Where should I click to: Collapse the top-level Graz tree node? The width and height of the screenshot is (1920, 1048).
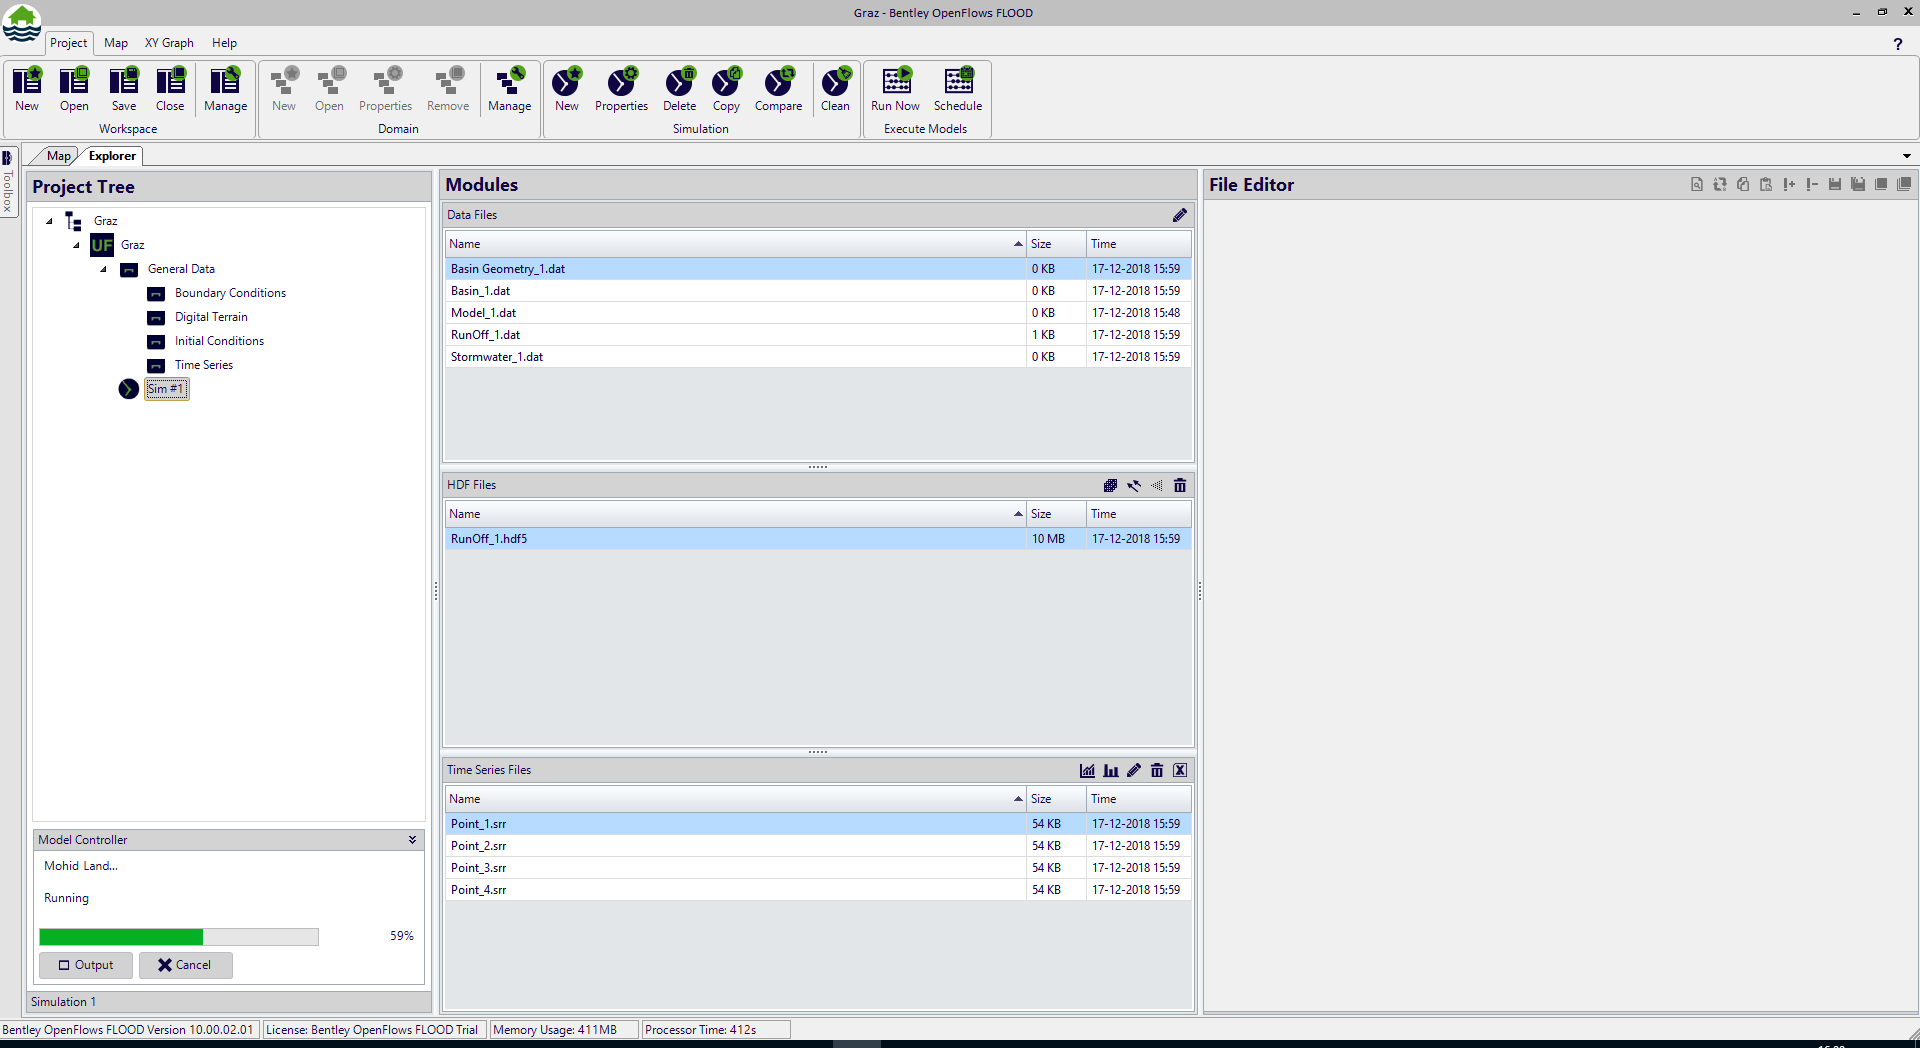49,221
